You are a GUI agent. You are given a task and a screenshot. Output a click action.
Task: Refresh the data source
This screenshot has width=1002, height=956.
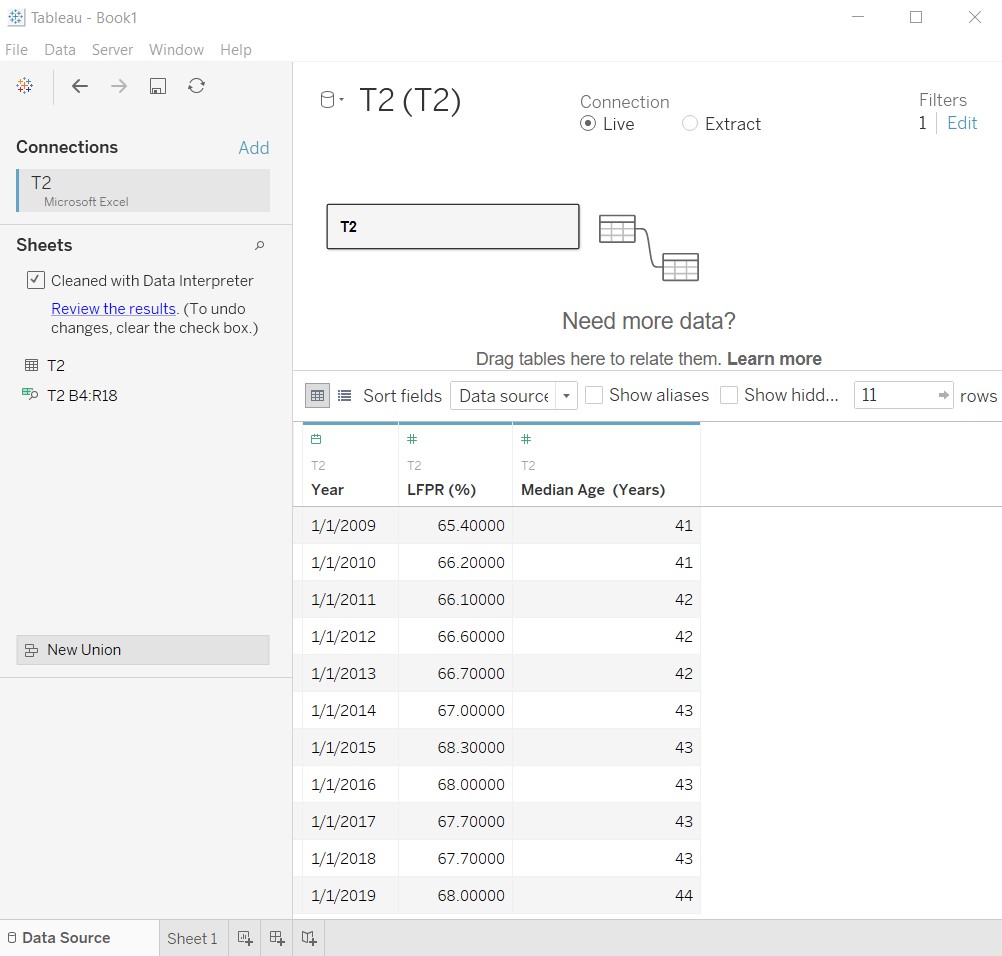click(196, 86)
